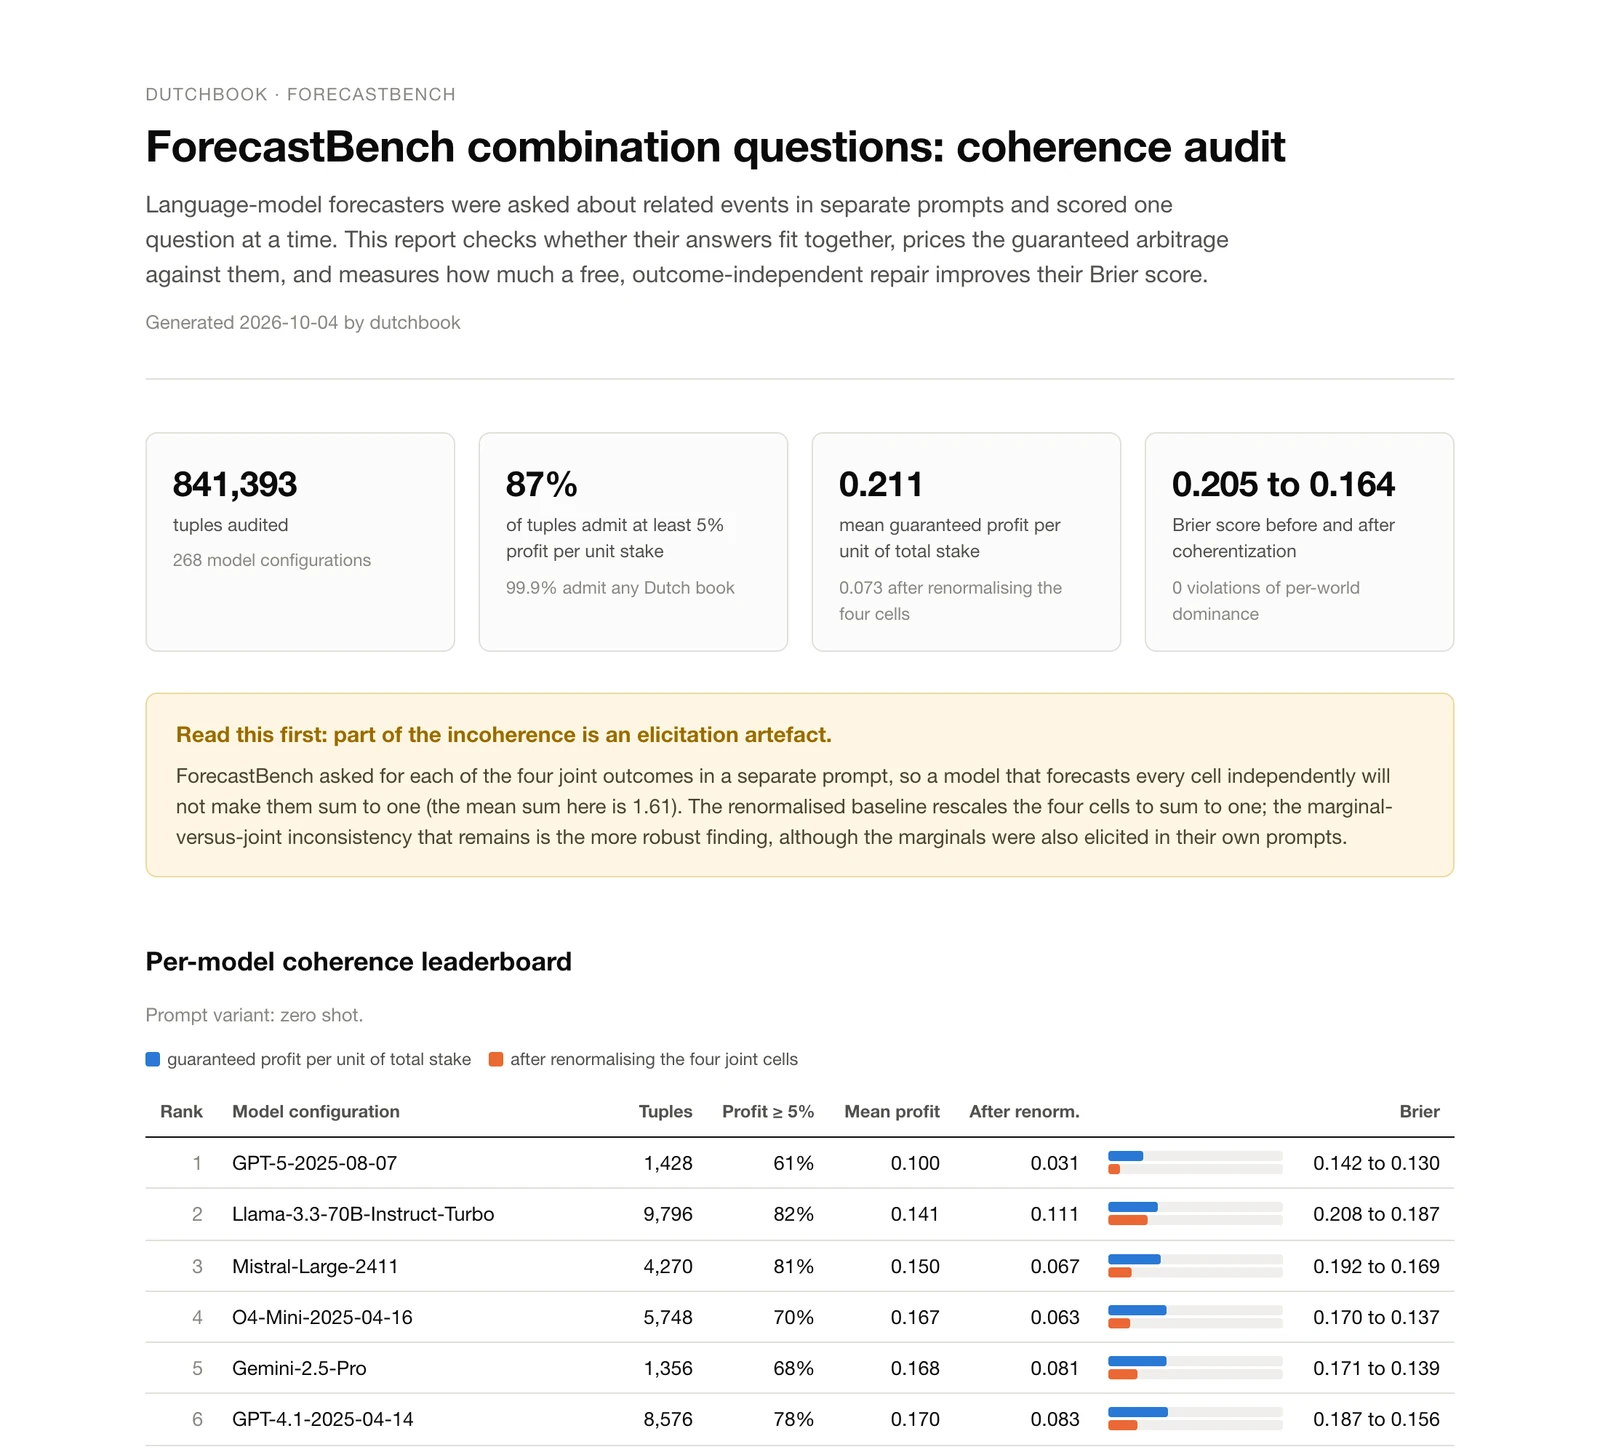Click the report title coherence audit heading
Image resolution: width=1600 pixels, height=1455 pixels.
[716, 147]
